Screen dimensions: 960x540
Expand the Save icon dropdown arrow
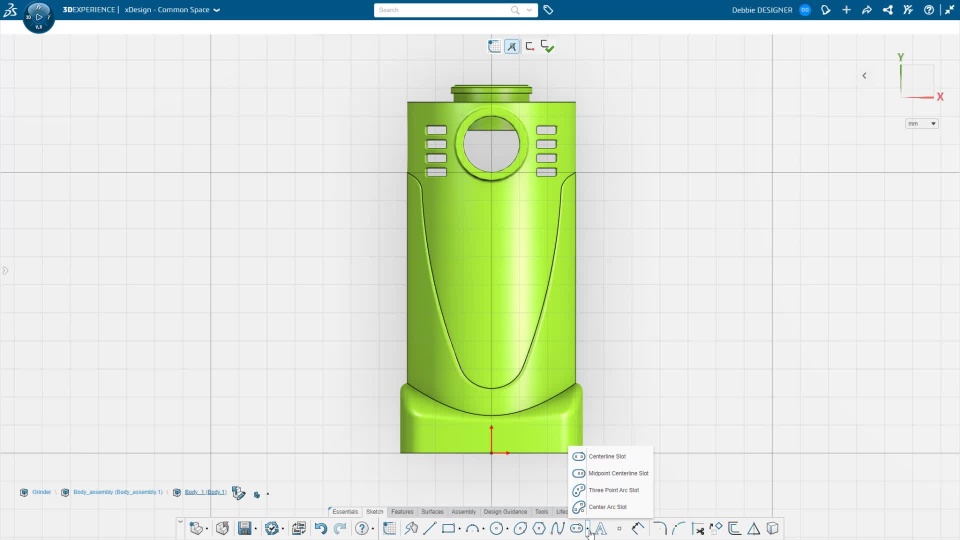coord(256,529)
